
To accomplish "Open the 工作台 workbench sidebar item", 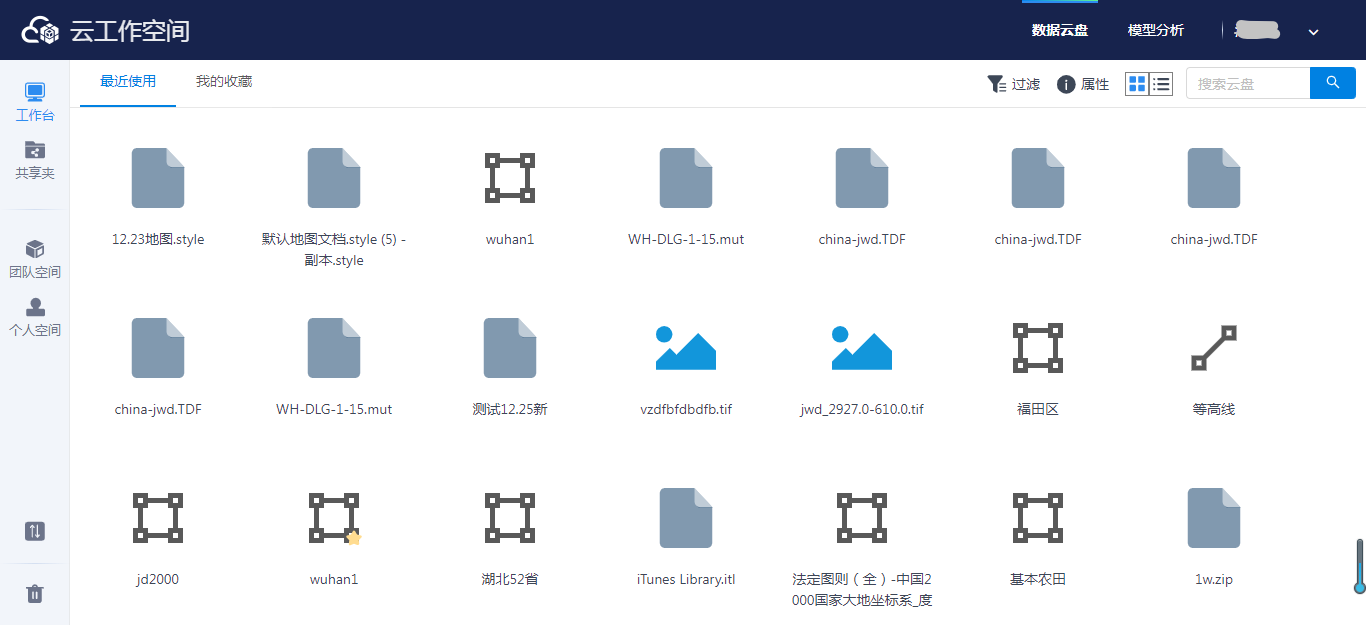I will 35,103.
